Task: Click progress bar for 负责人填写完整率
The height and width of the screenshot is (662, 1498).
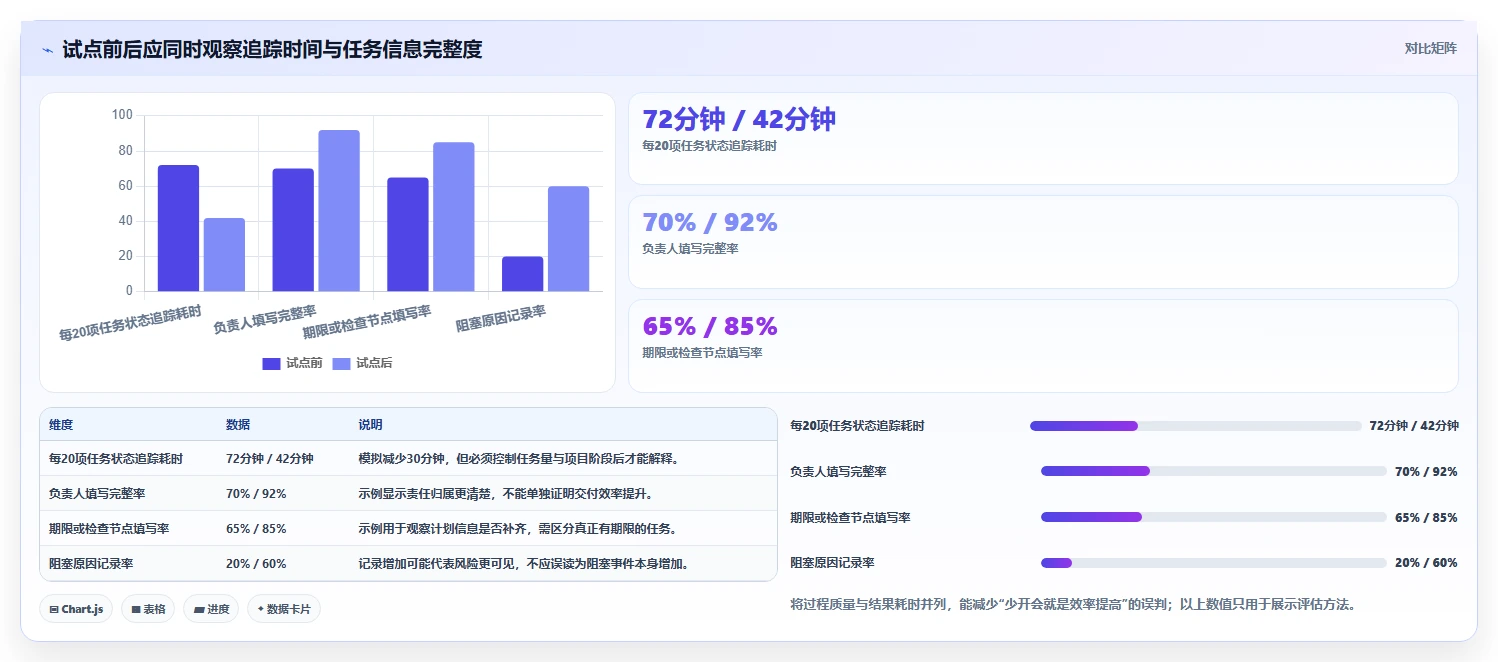Action: [1214, 471]
